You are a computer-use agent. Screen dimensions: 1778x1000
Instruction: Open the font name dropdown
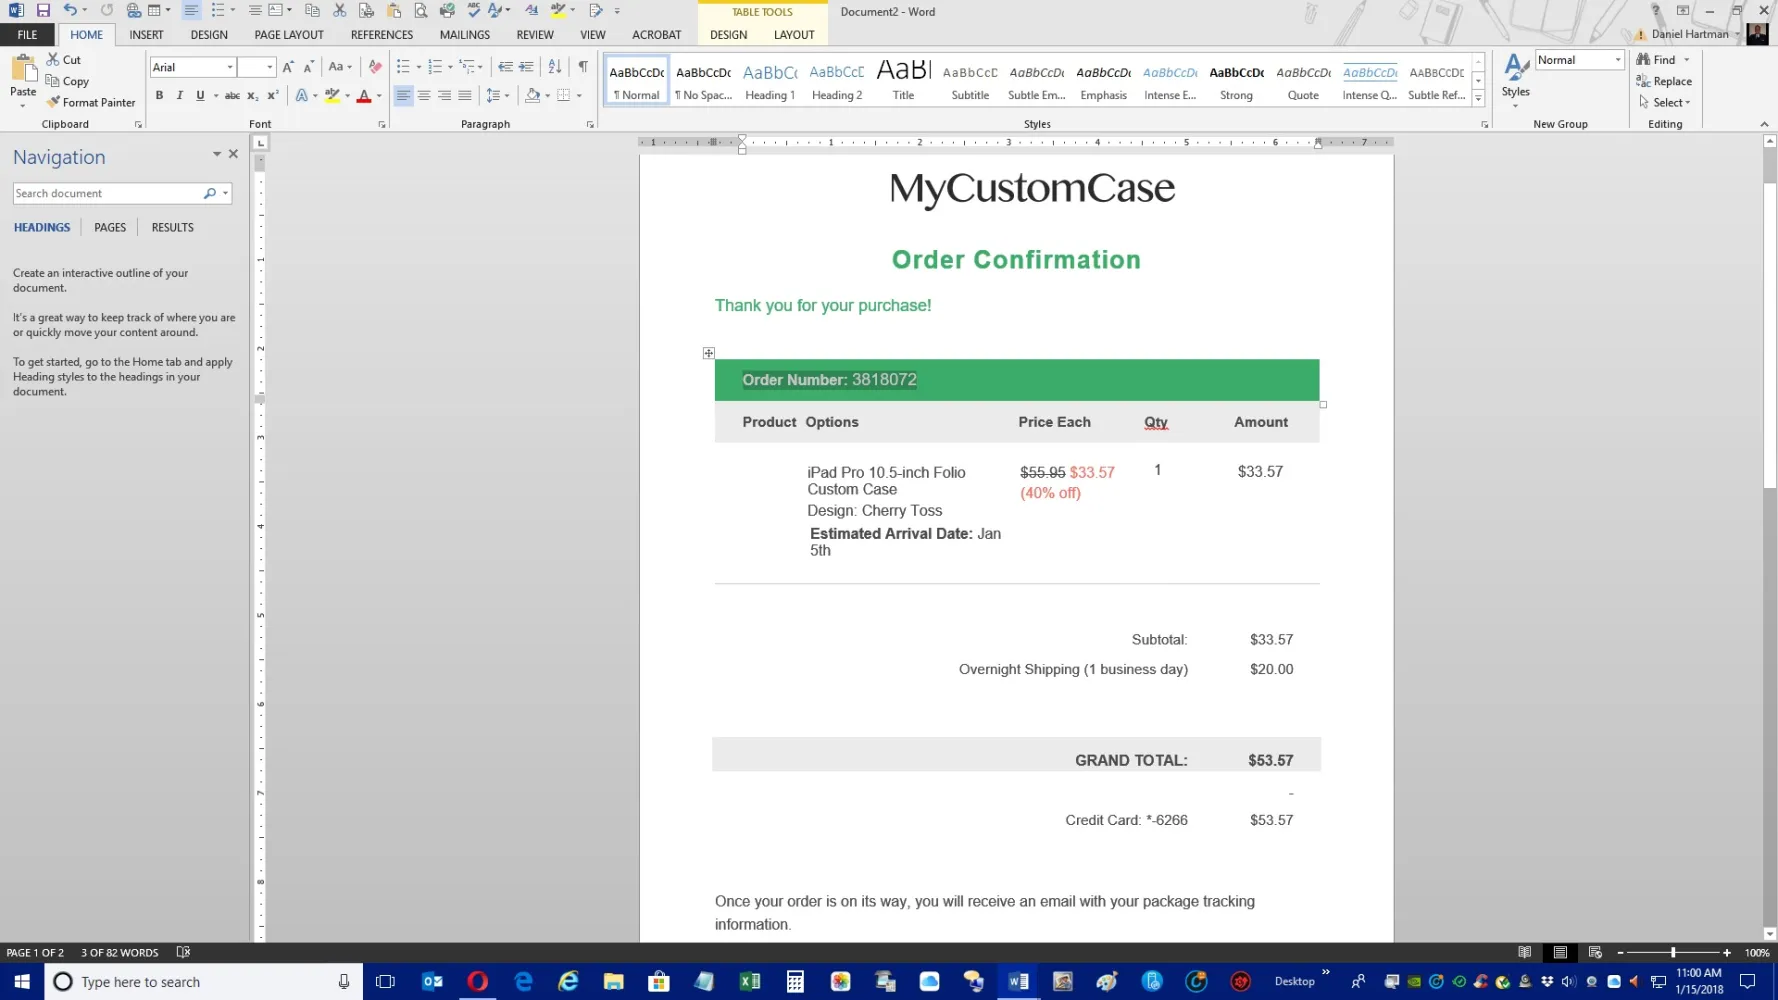230,67
